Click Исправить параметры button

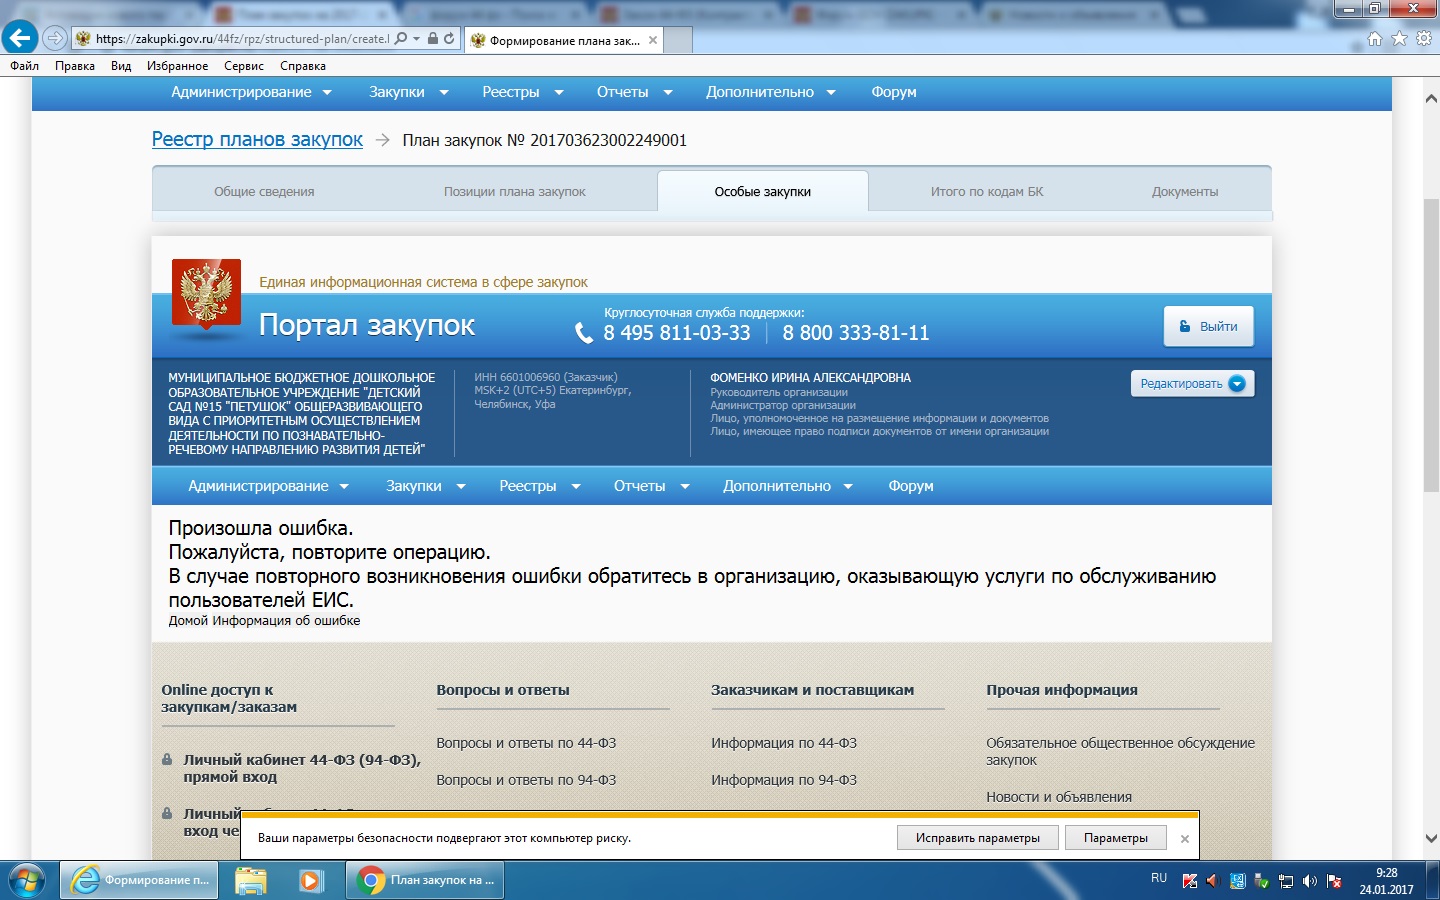click(977, 838)
